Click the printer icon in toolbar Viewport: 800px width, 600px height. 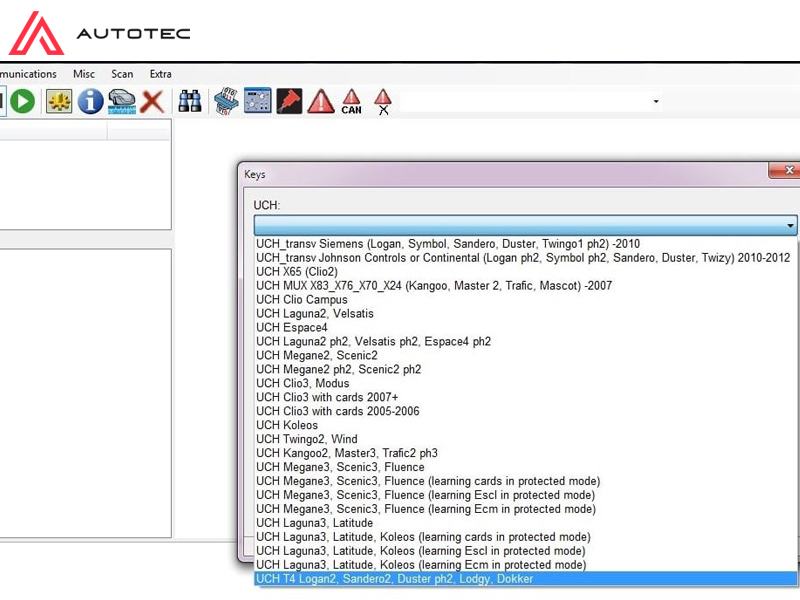coord(226,101)
